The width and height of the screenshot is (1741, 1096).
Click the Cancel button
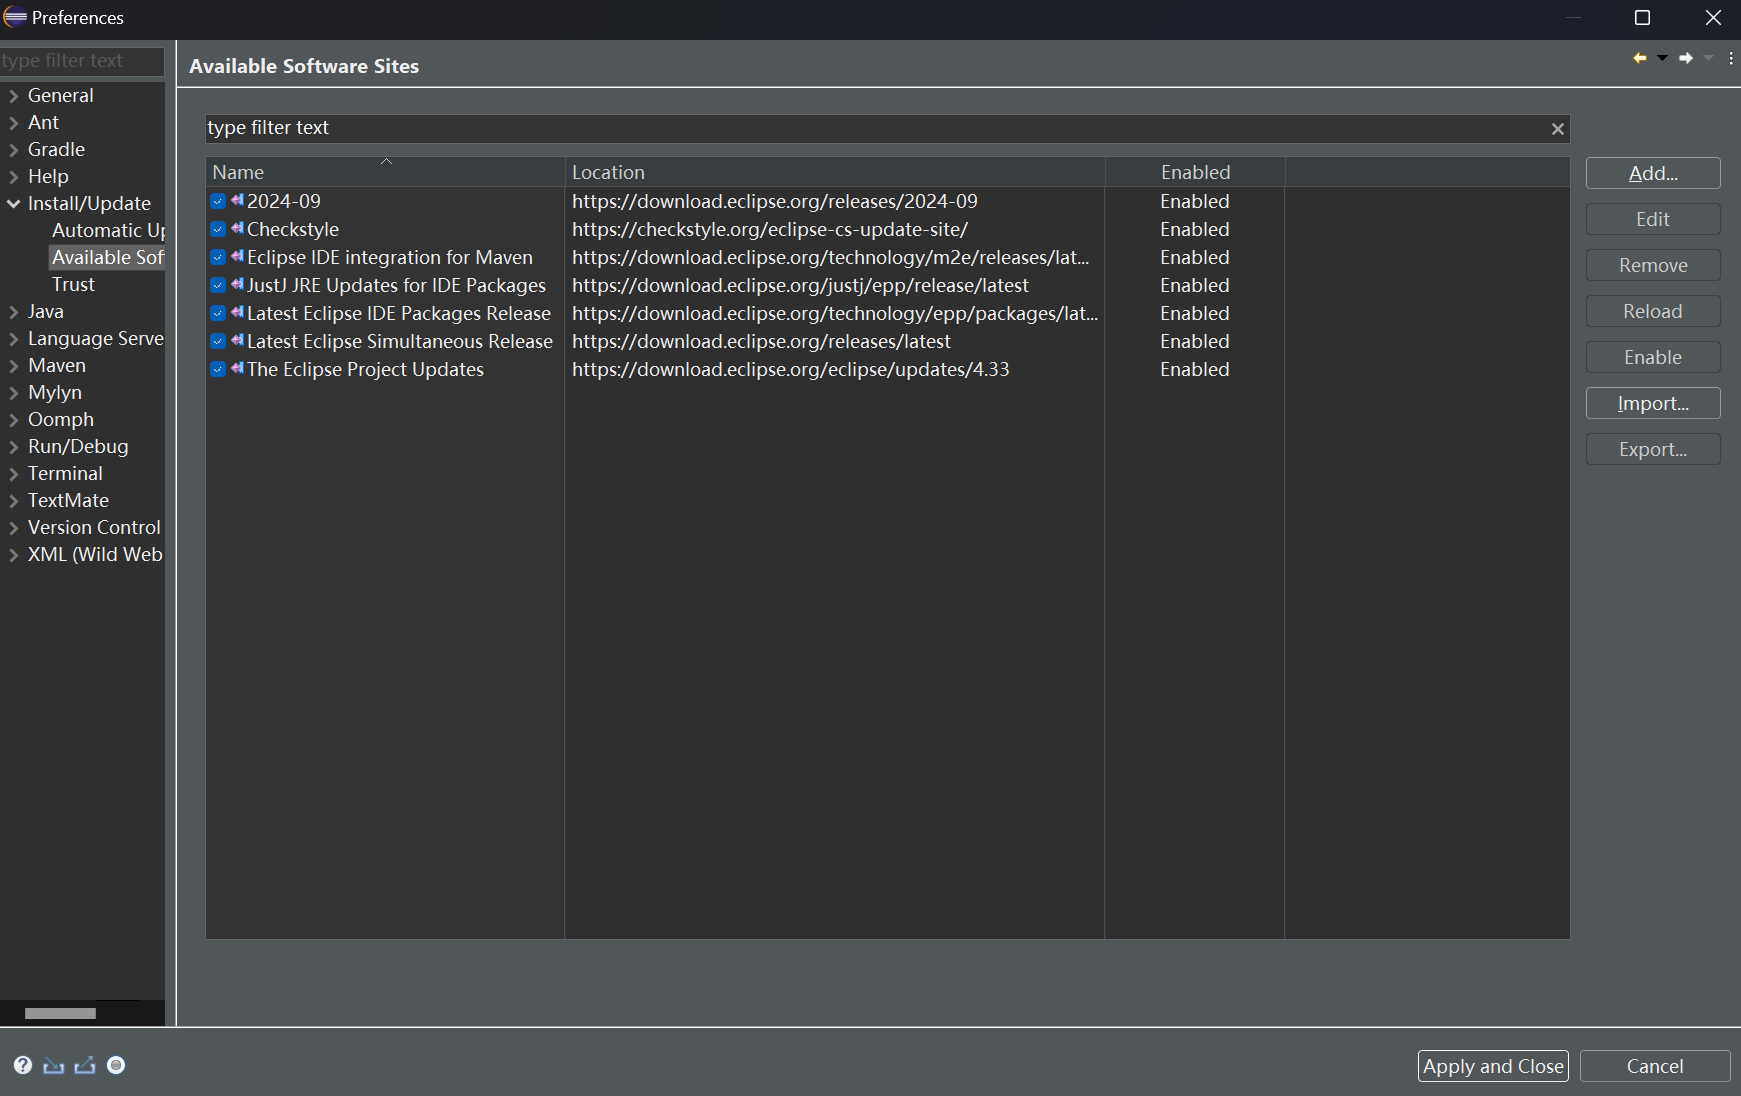point(1655,1066)
